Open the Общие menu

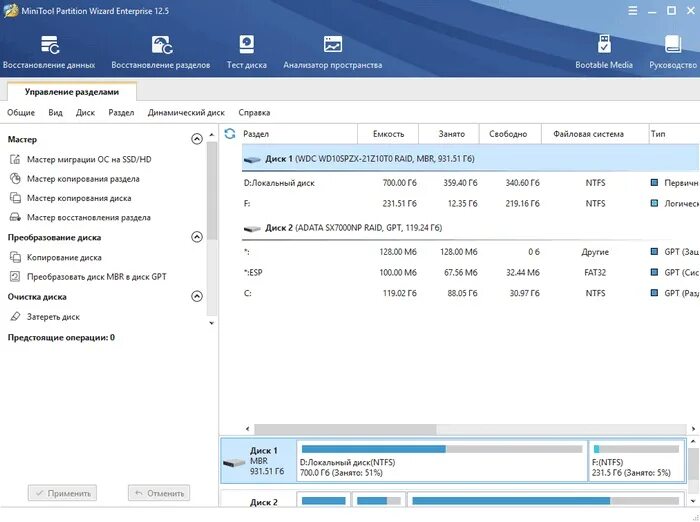coord(21,113)
